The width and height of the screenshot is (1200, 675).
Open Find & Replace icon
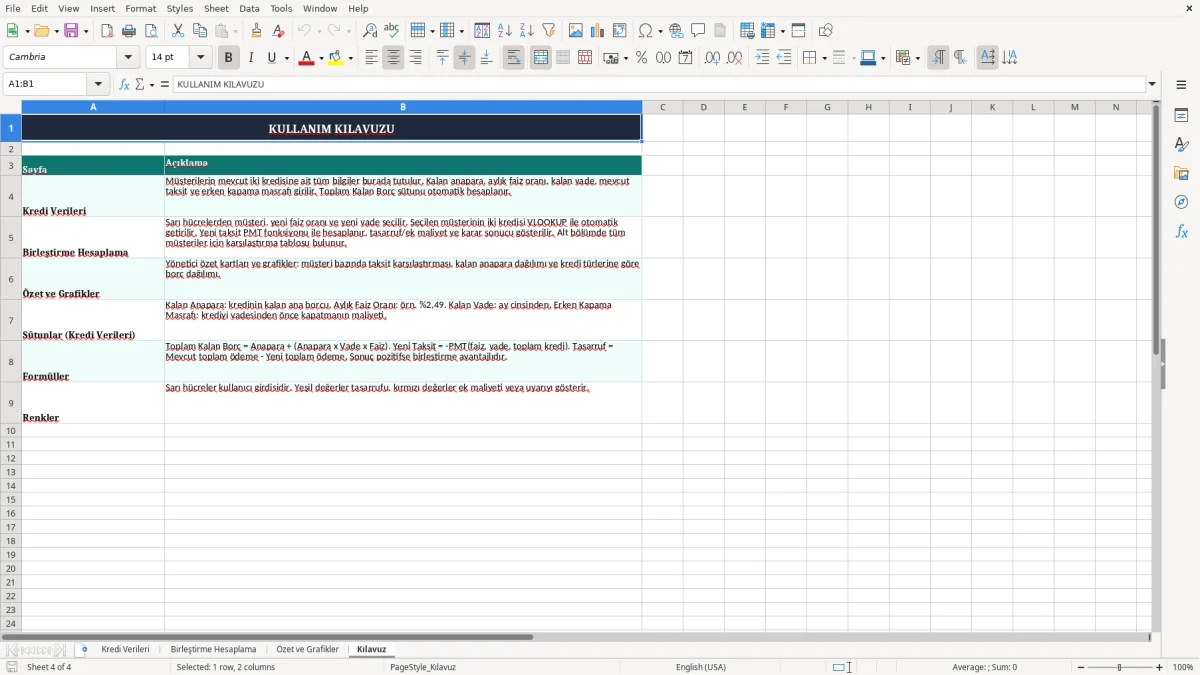[x=370, y=31]
